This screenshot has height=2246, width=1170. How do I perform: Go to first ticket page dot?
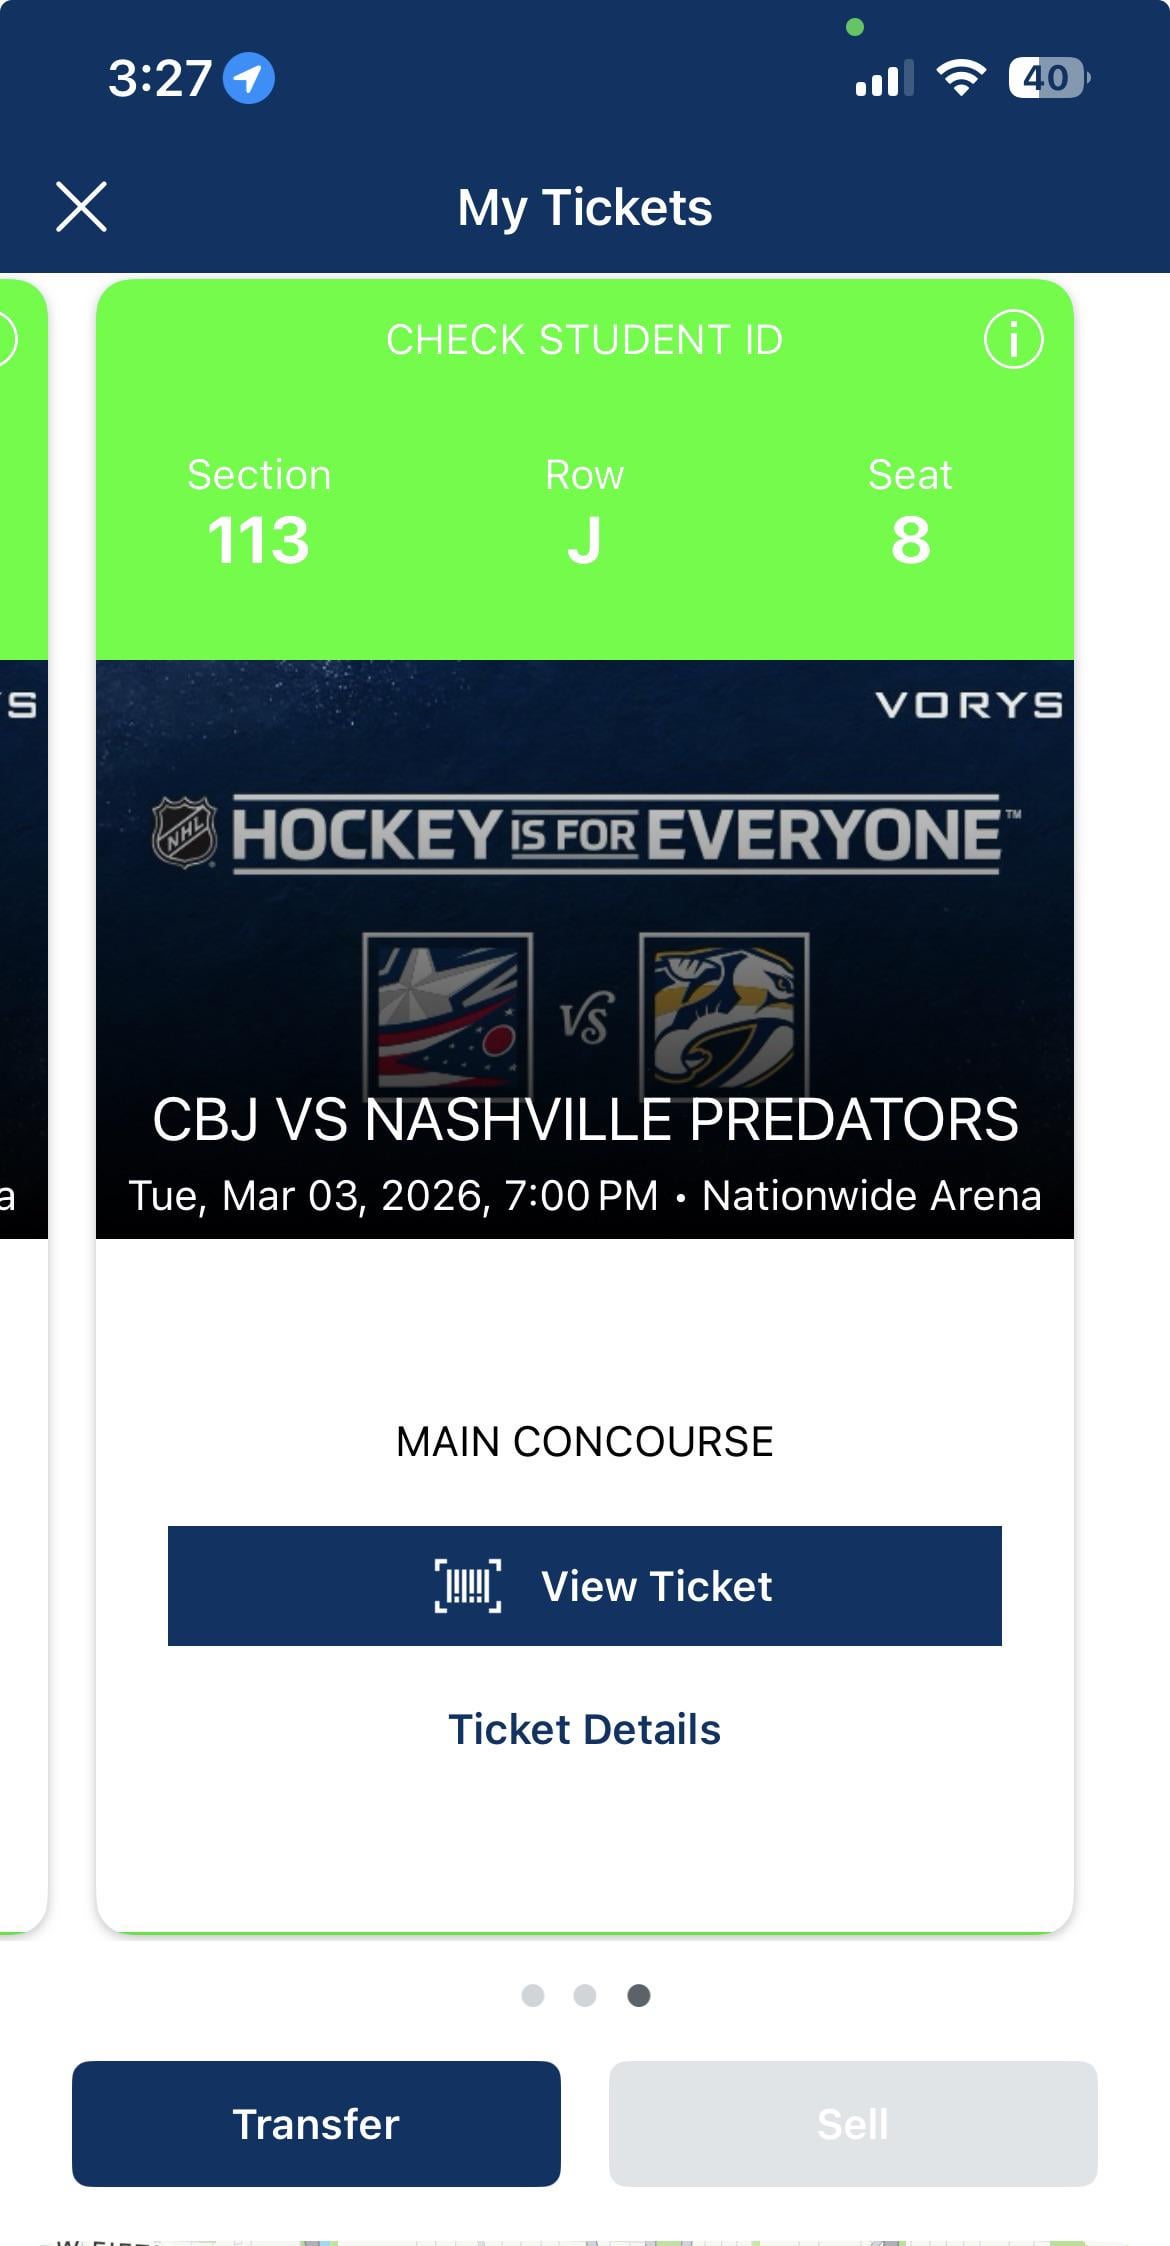point(533,1996)
